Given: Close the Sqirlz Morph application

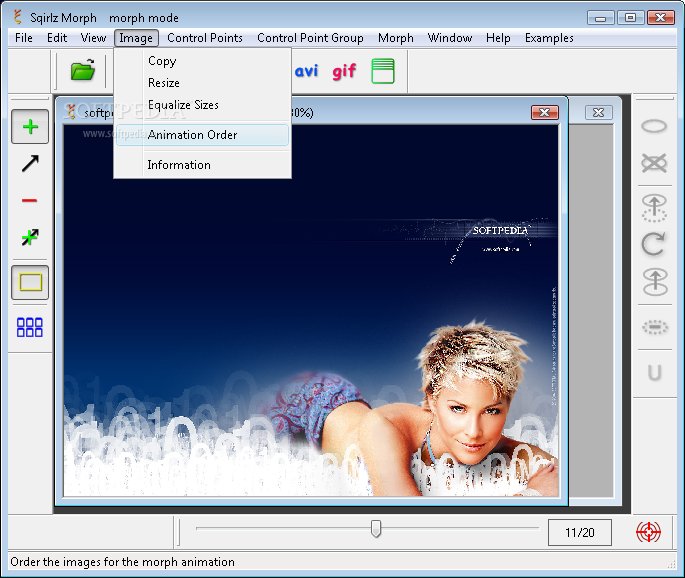Looking at the screenshot, I should (661, 18).
